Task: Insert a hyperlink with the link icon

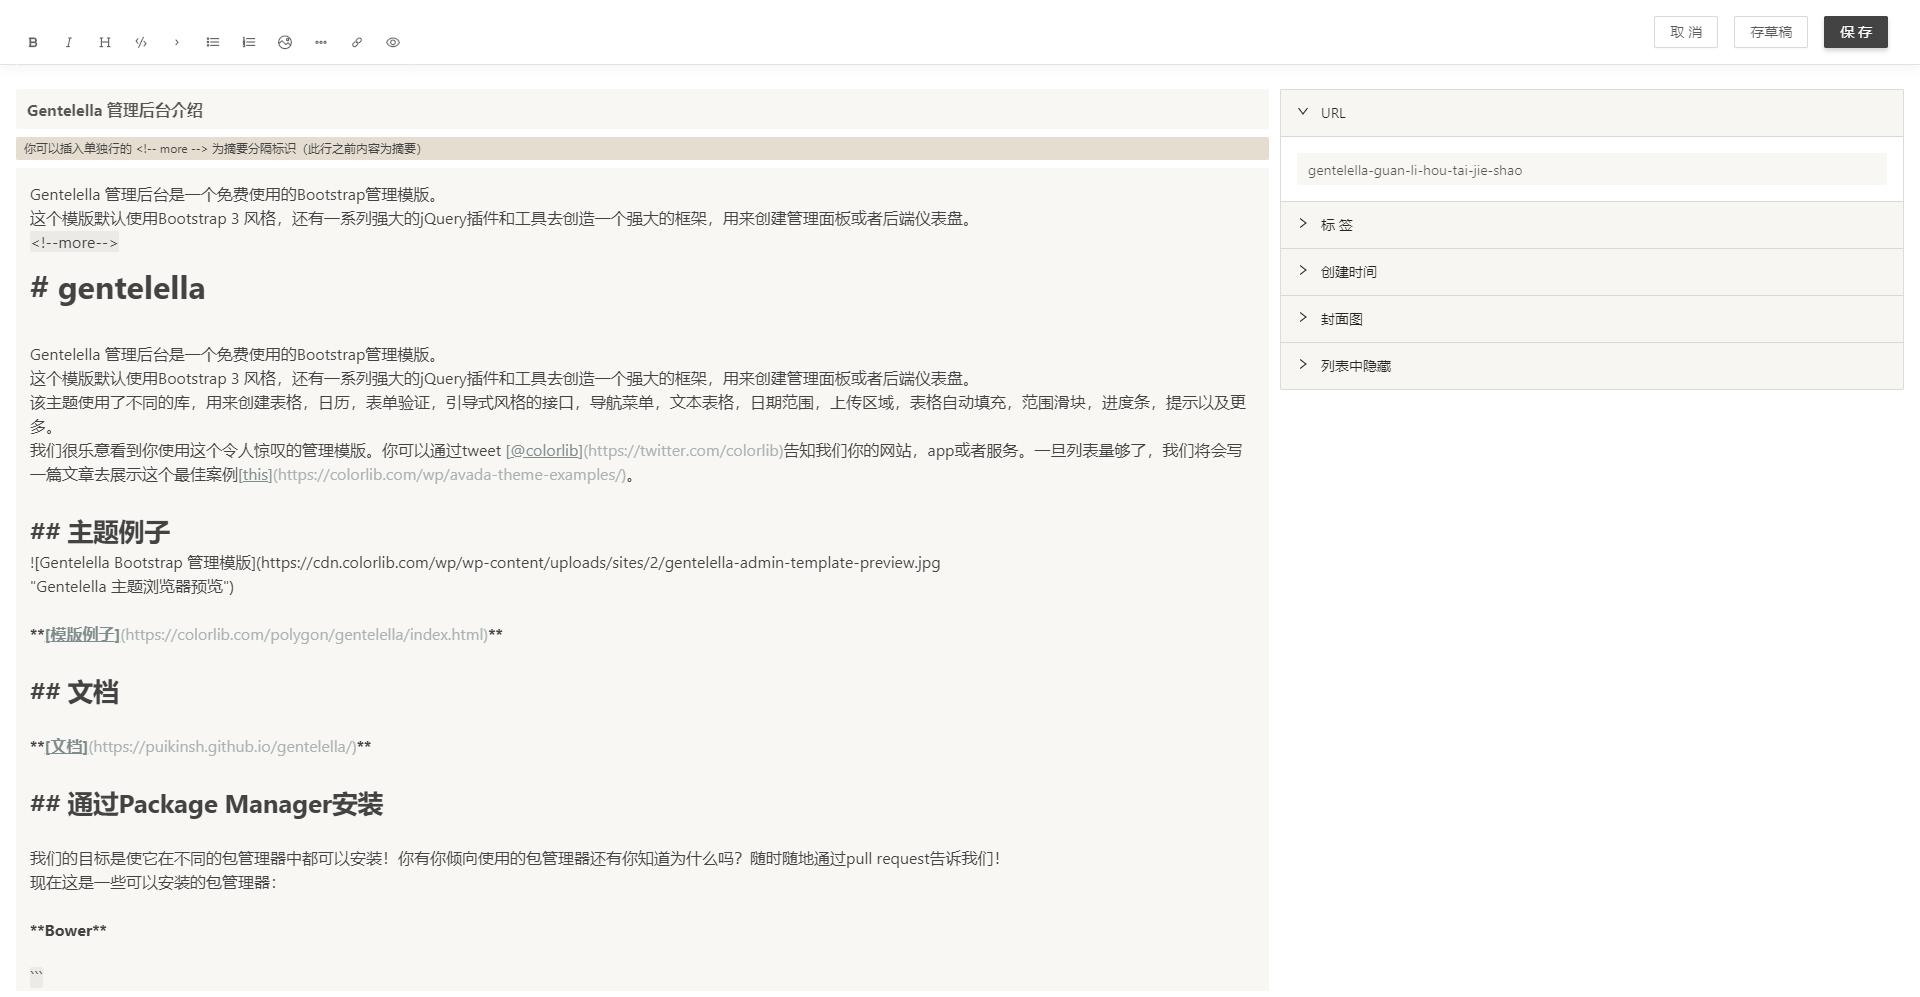Action: click(356, 42)
